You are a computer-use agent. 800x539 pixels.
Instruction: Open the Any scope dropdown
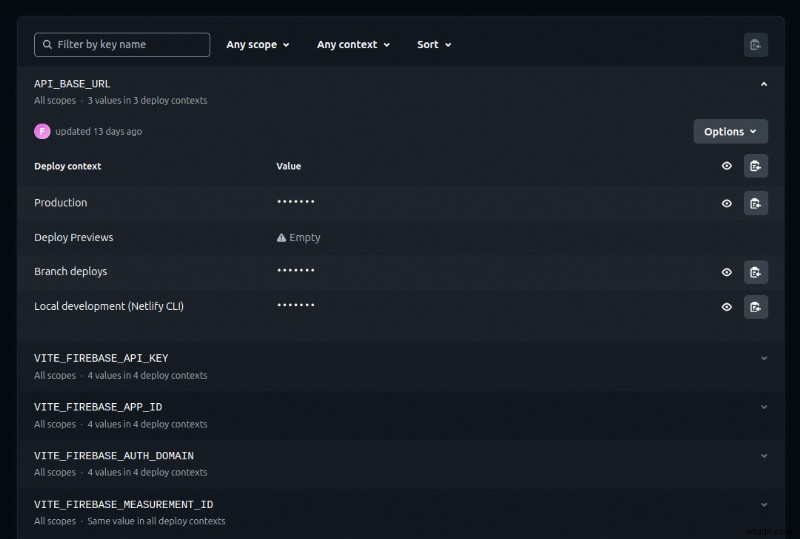(258, 44)
